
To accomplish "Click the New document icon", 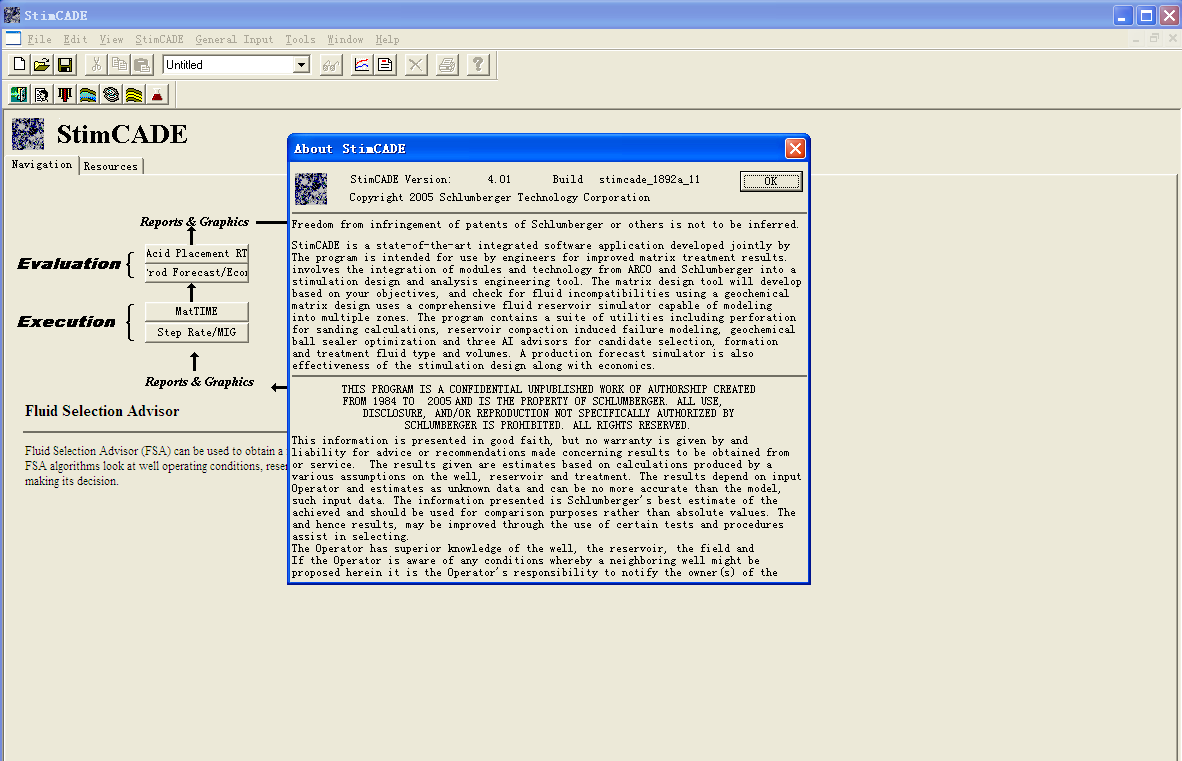I will pyautogui.click(x=20, y=65).
